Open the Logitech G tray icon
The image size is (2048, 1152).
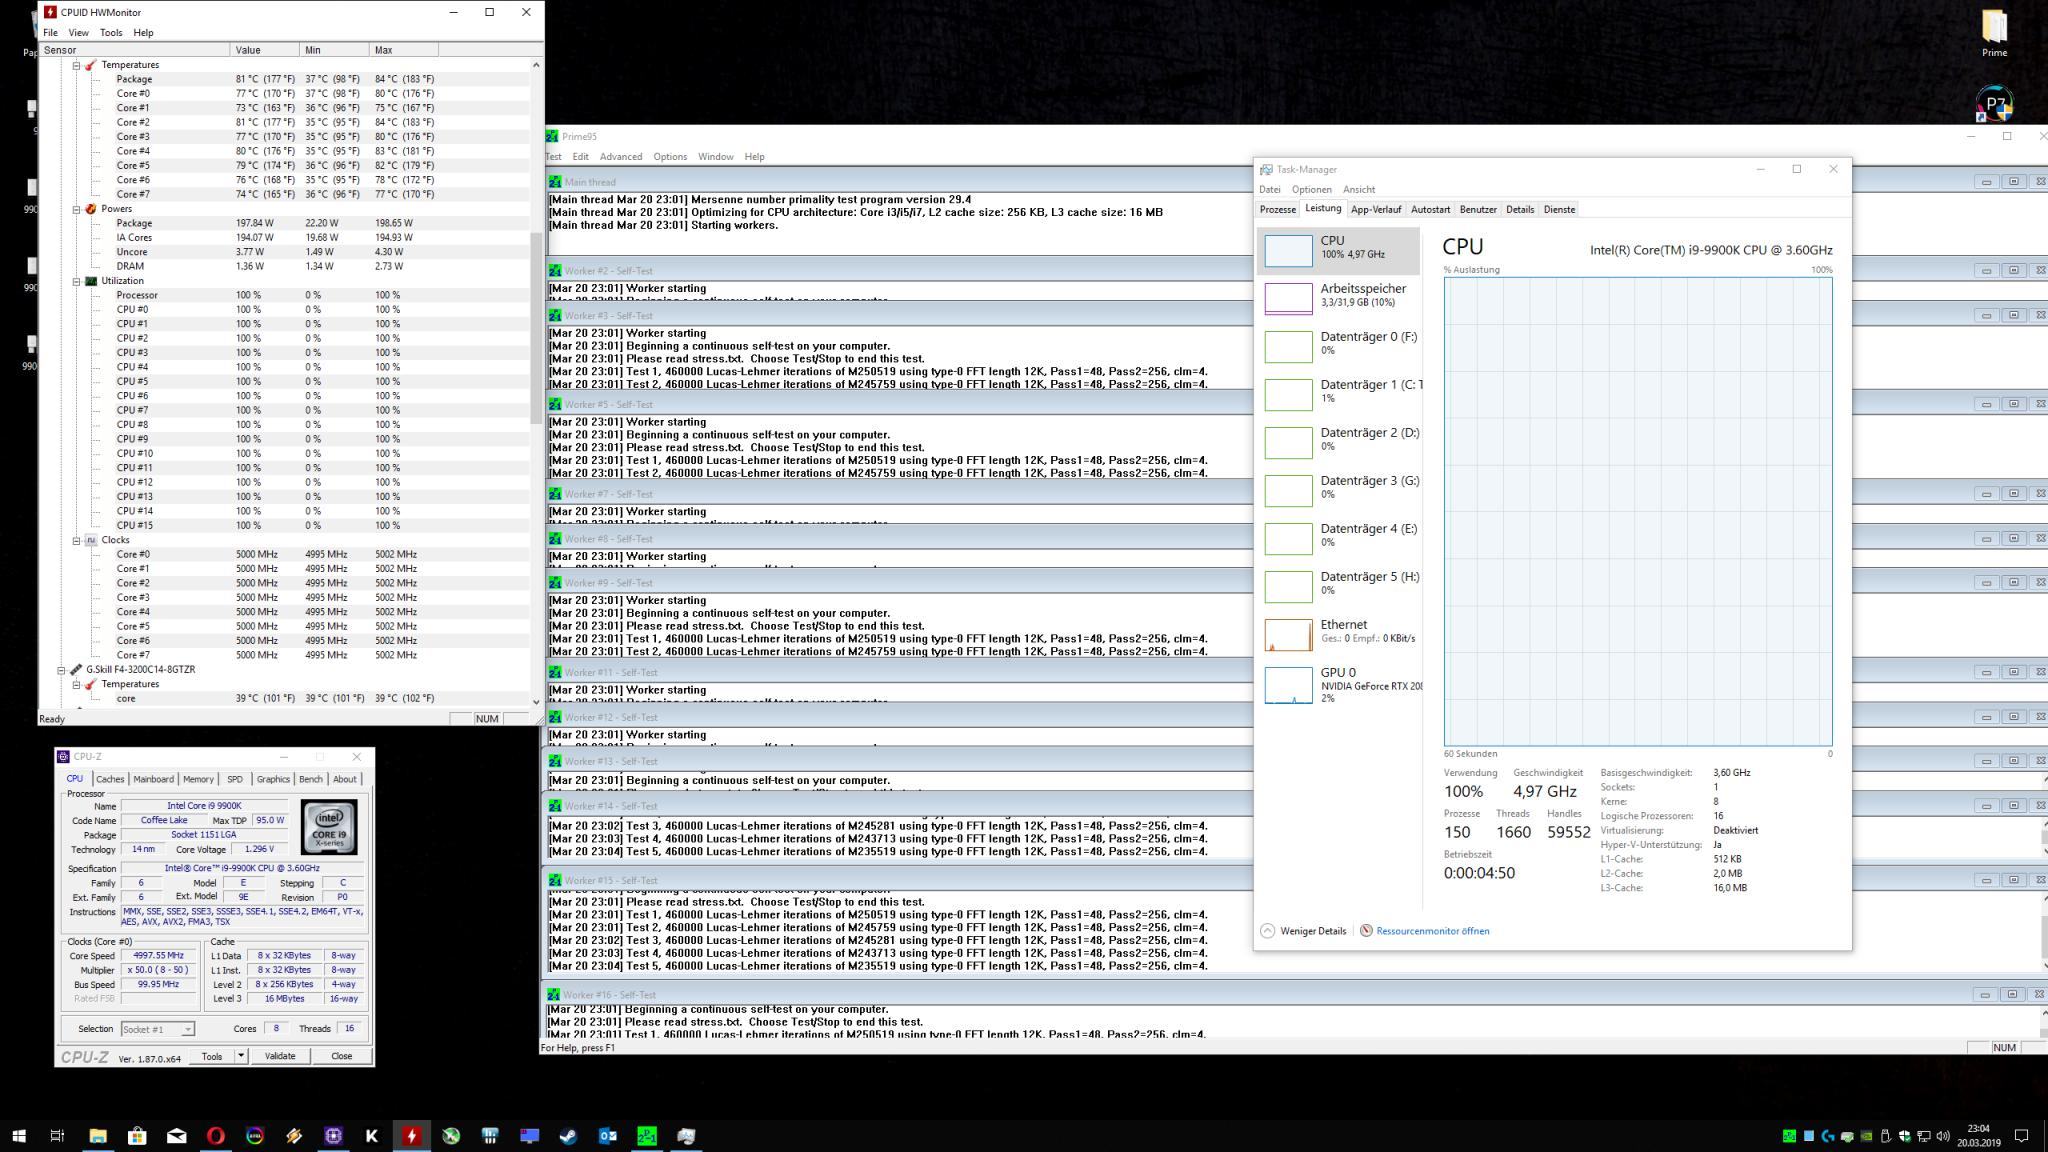tap(1828, 1136)
